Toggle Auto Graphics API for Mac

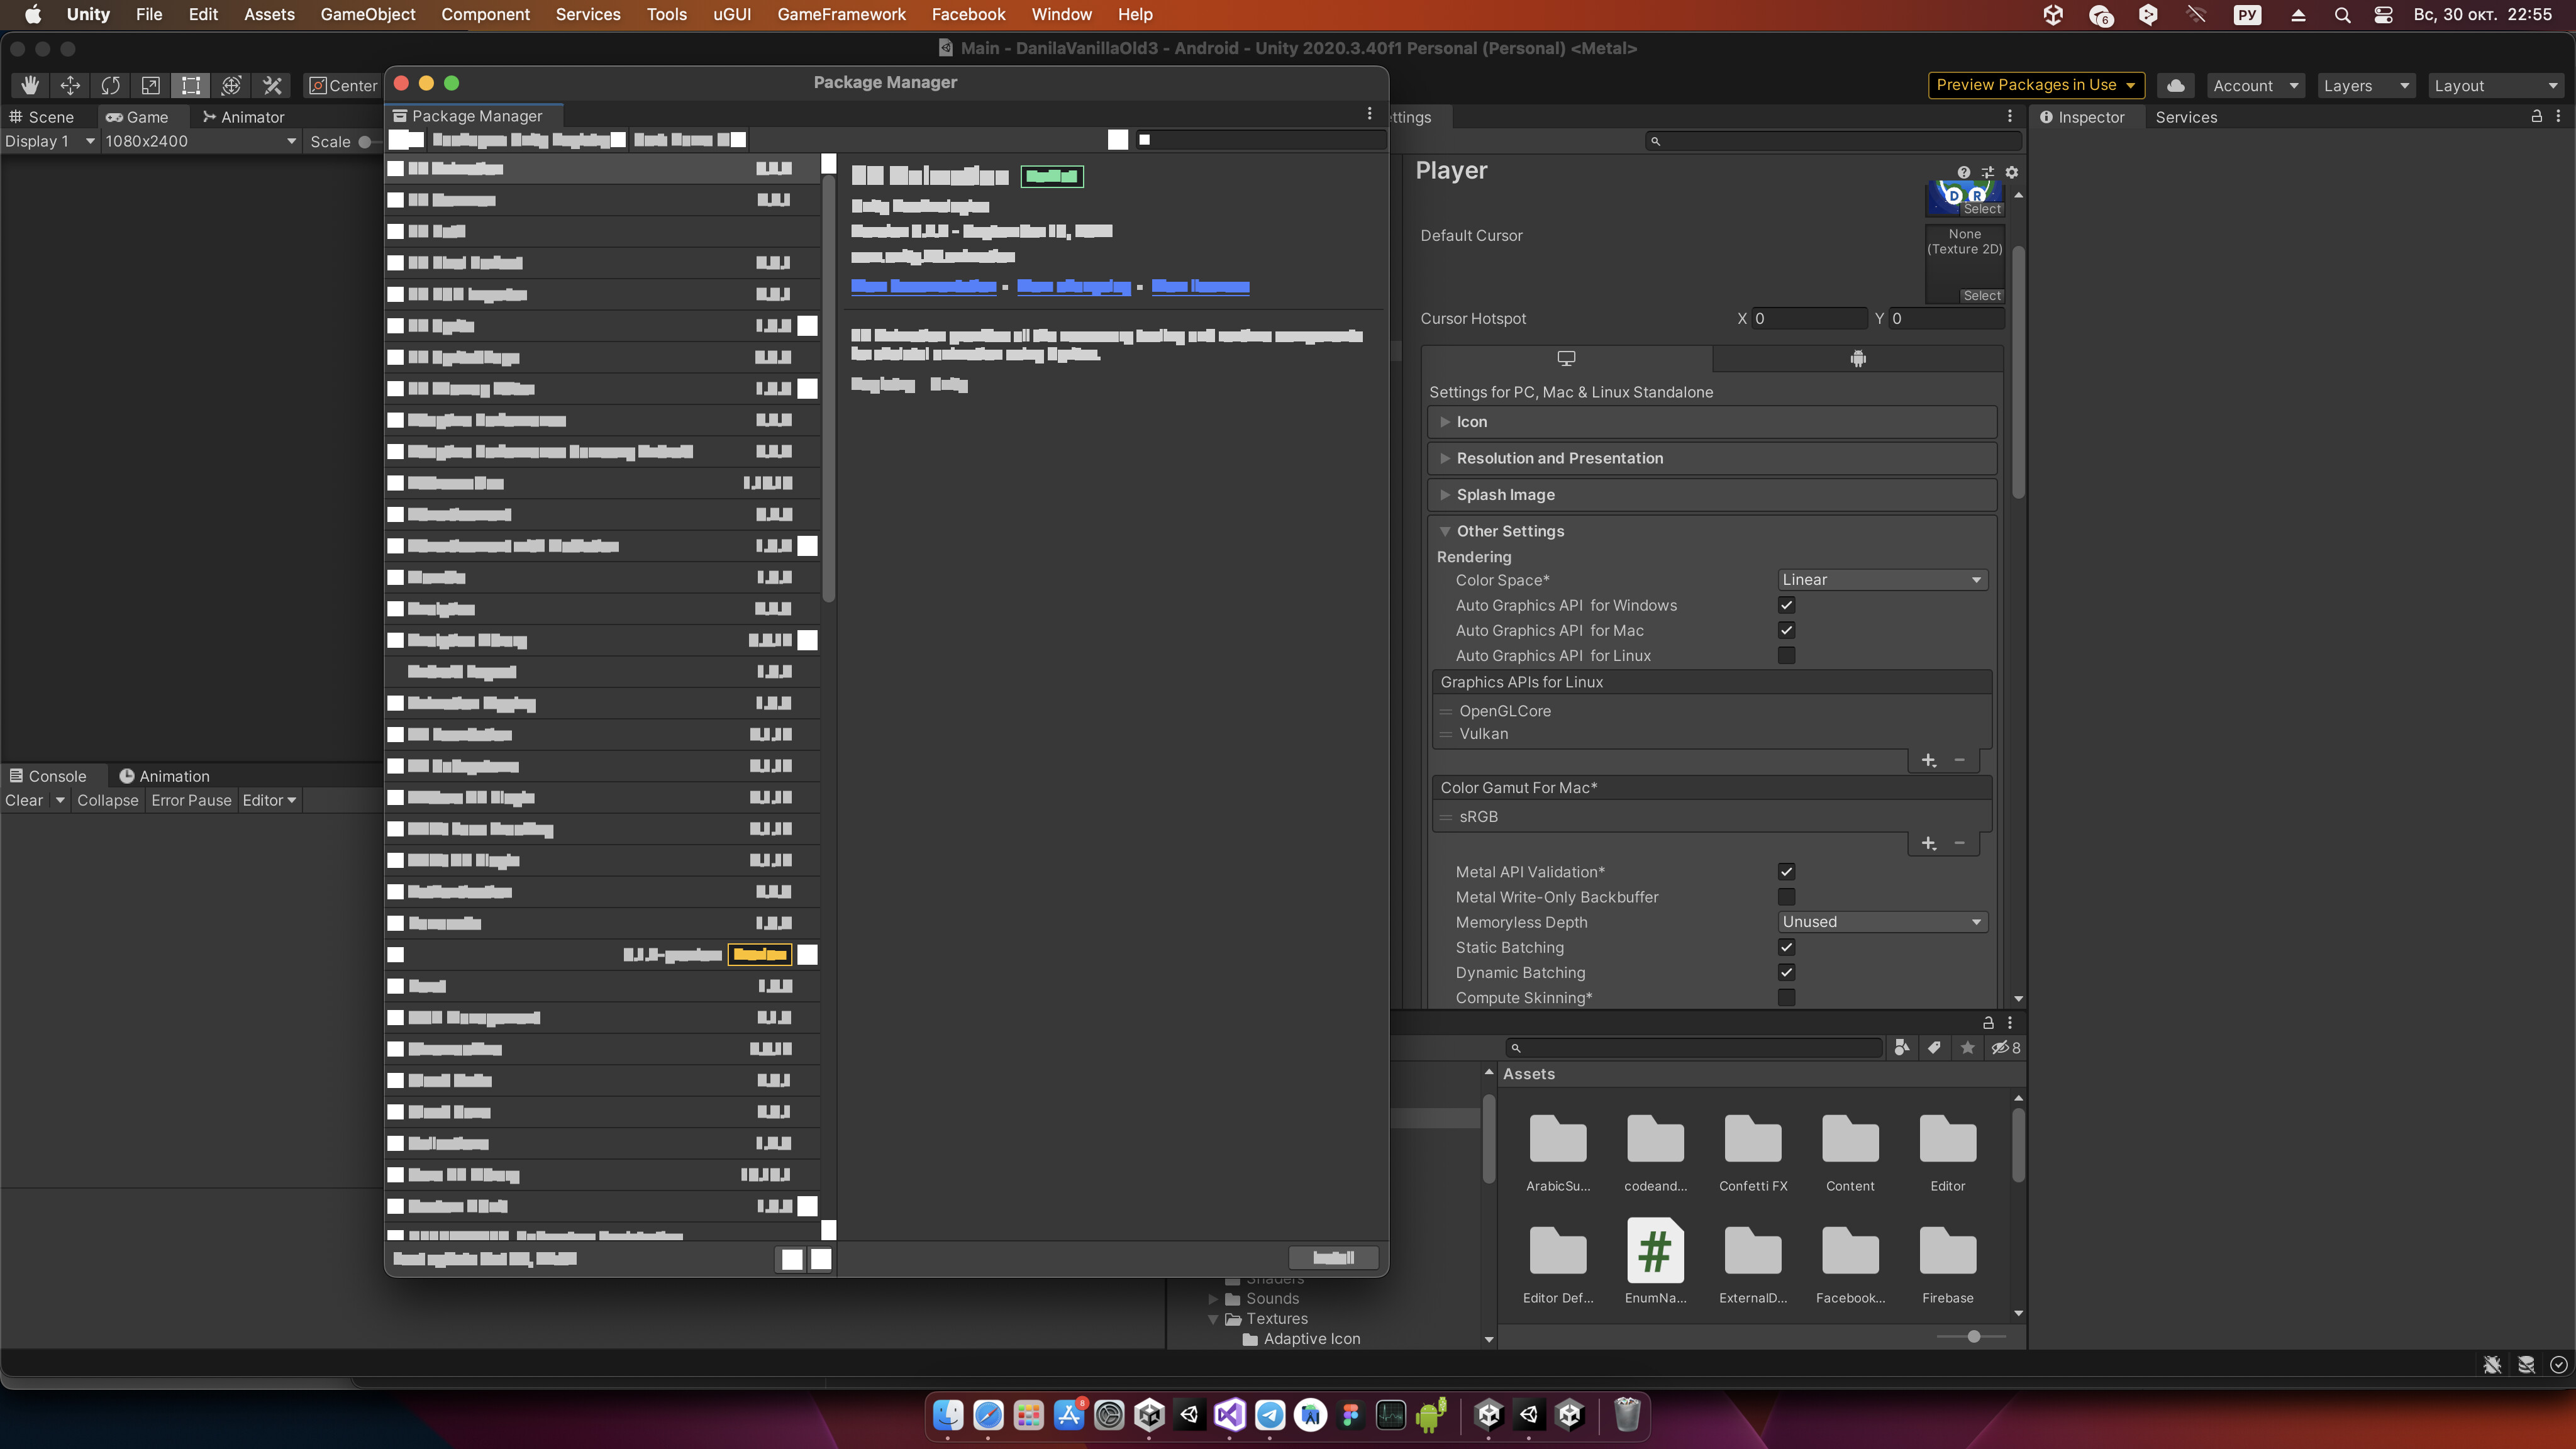coord(1786,630)
